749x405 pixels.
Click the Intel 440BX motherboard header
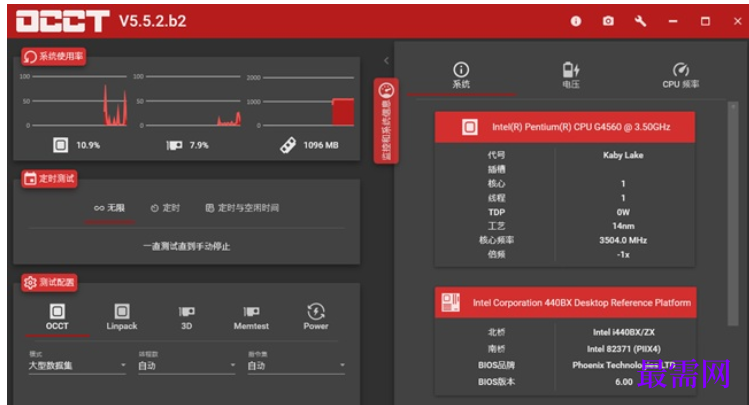(x=566, y=302)
